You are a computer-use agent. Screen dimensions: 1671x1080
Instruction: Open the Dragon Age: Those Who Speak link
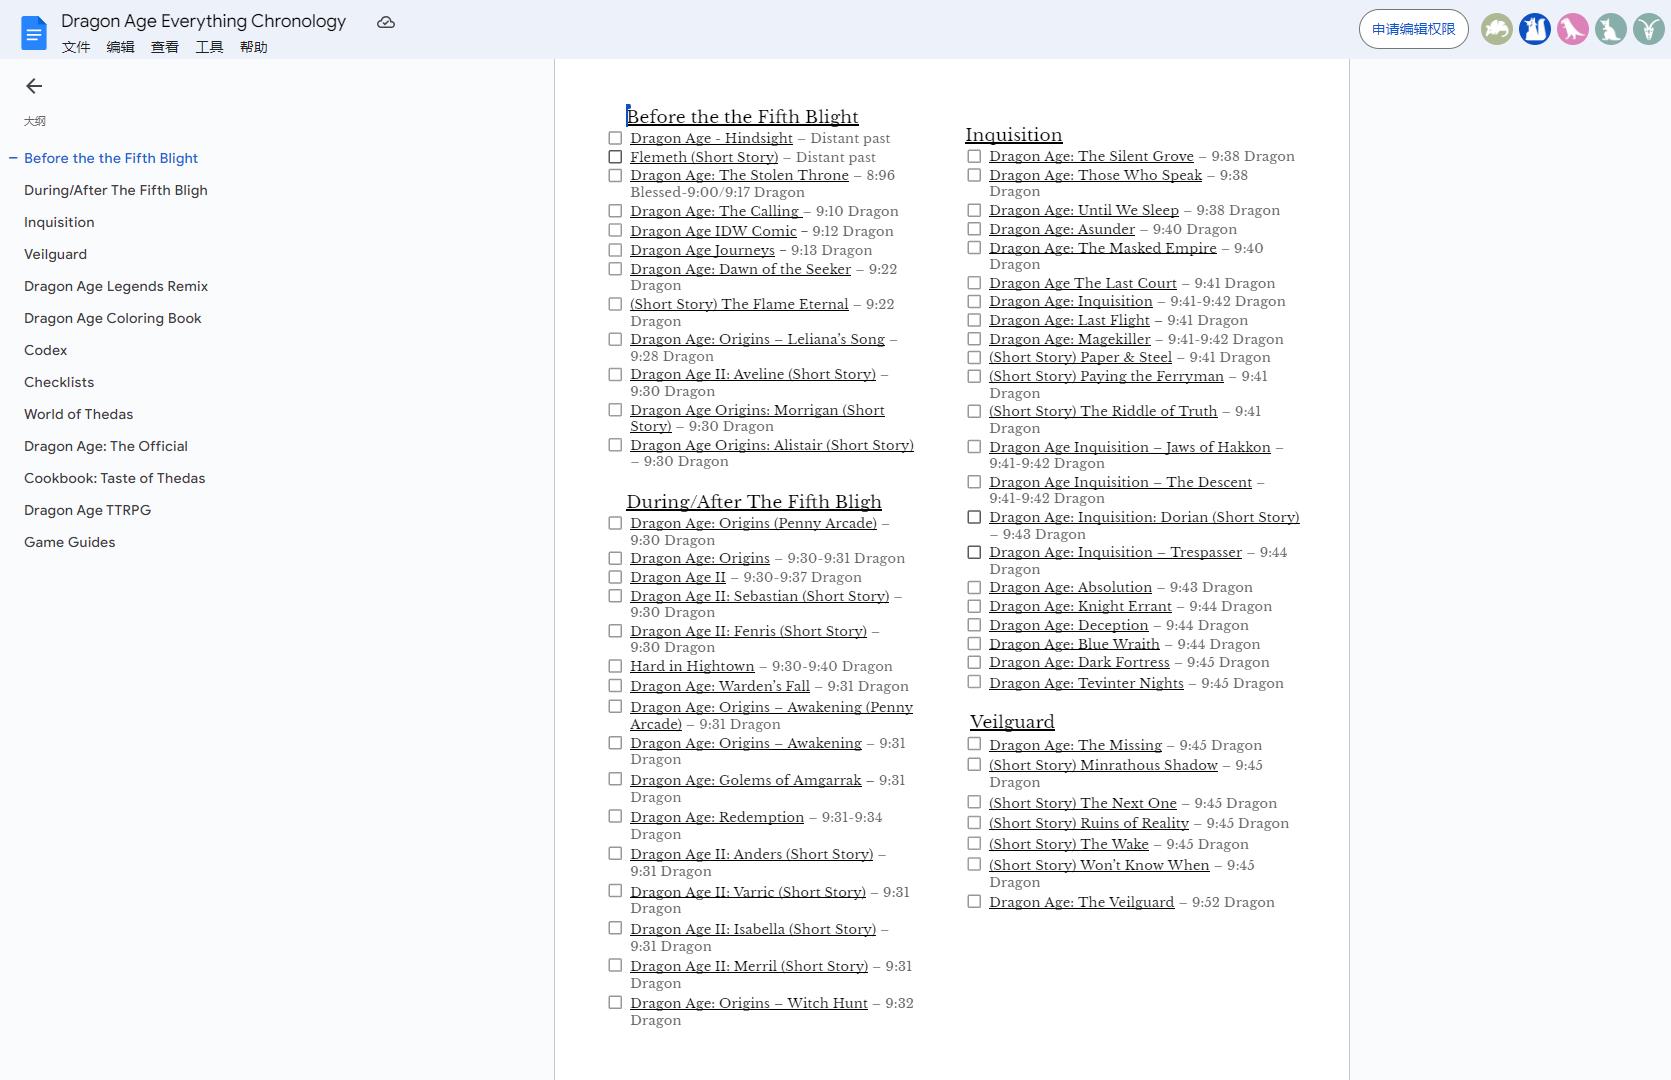click(x=1095, y=175)
